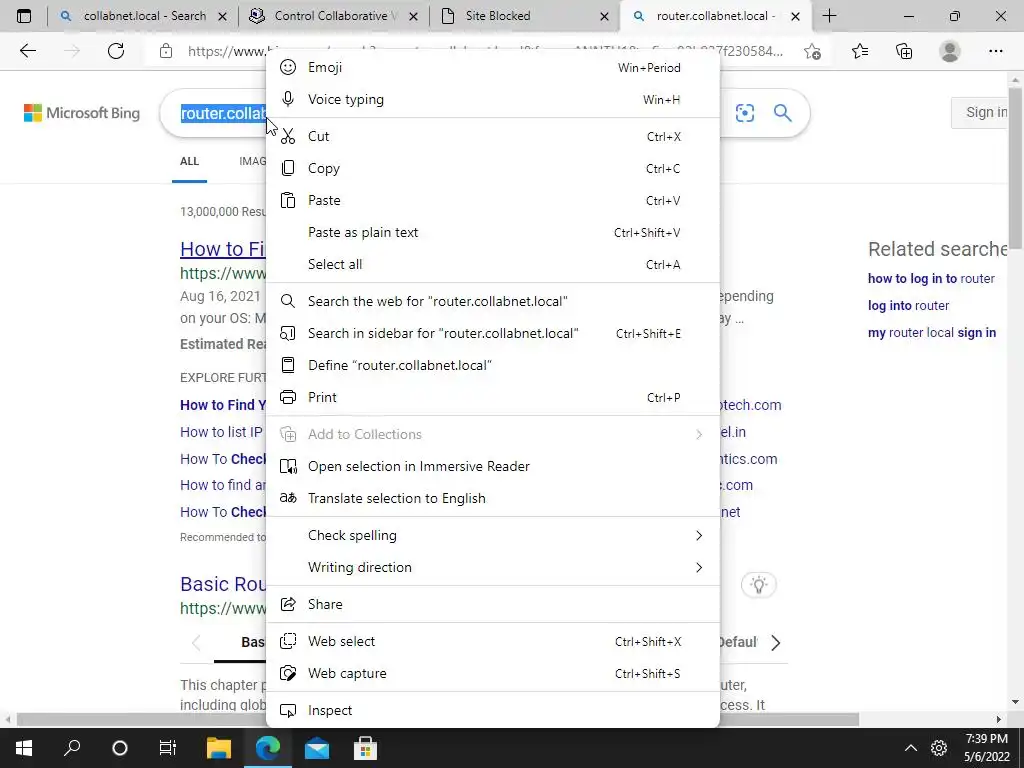Viewport: 1024px width, 768px height.
Task: Click the Bing search input field
Action: point(222,113)
